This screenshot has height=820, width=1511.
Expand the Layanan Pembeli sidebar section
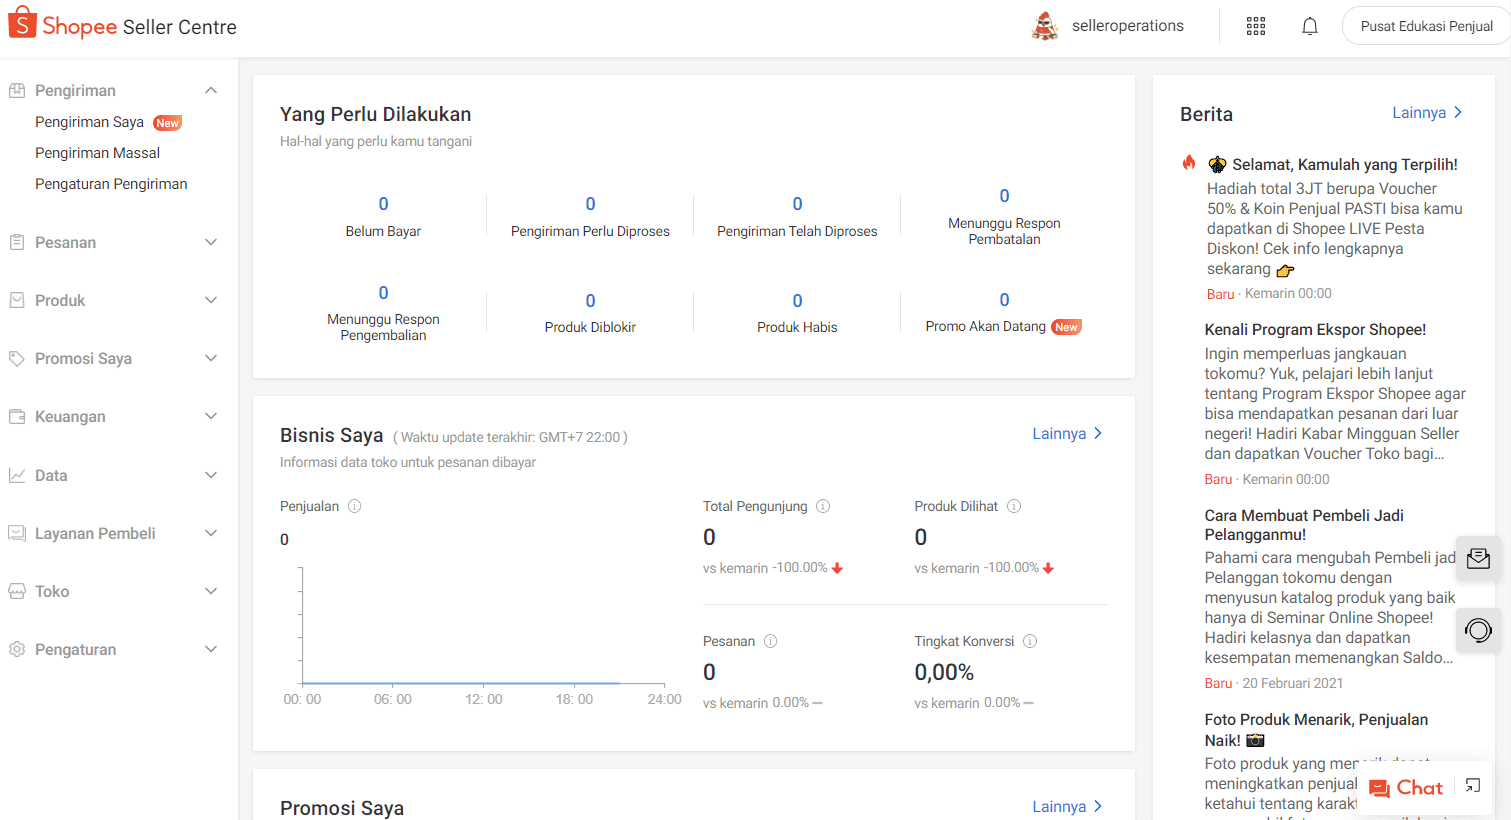click(x=211, y=534)
